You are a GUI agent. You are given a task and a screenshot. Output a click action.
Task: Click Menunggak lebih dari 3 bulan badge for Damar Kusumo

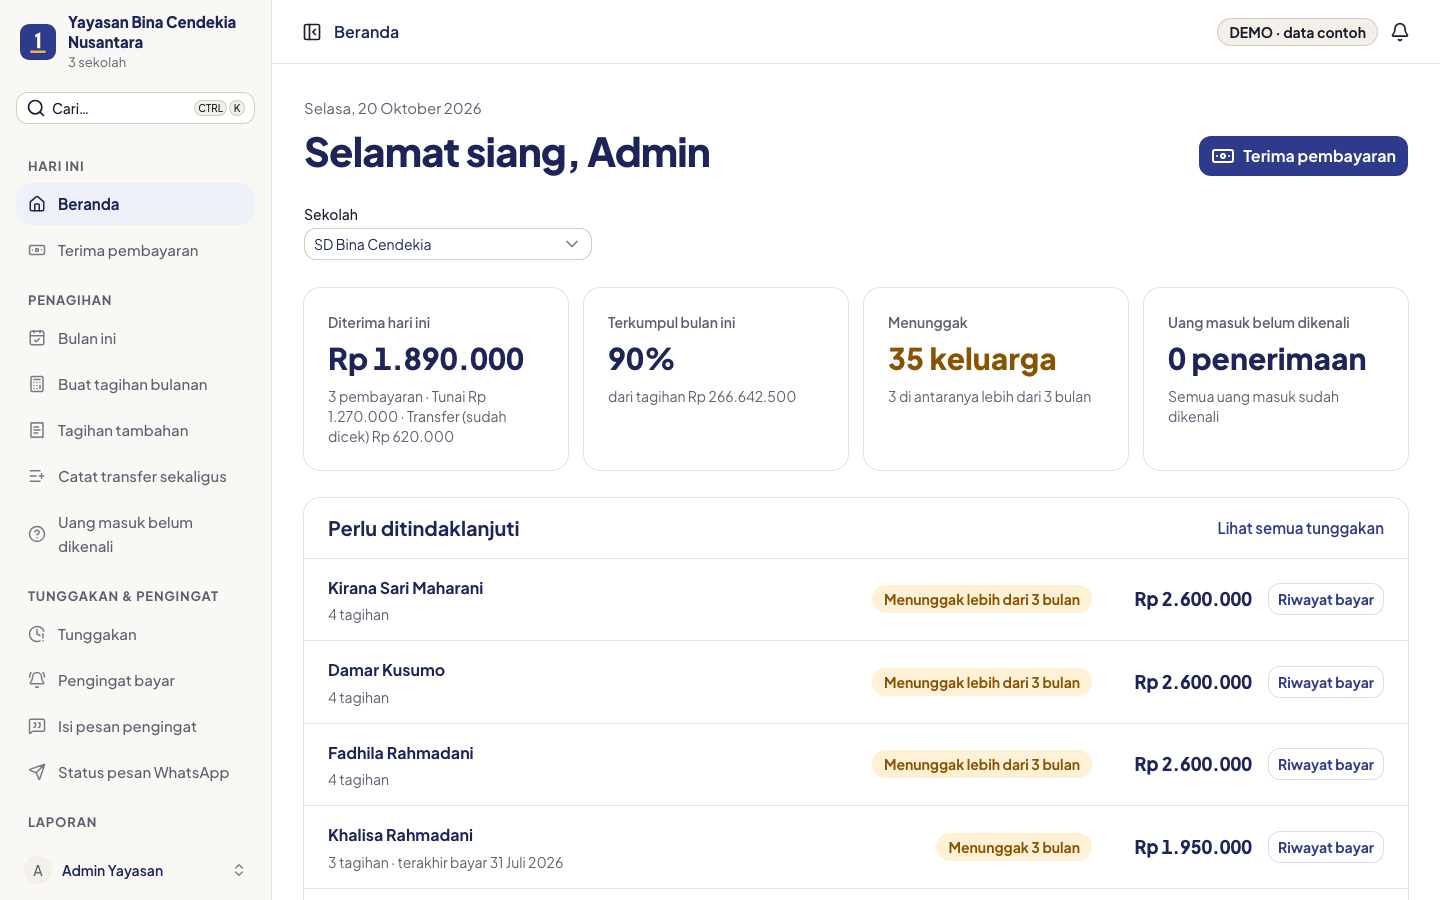(982, 682)
